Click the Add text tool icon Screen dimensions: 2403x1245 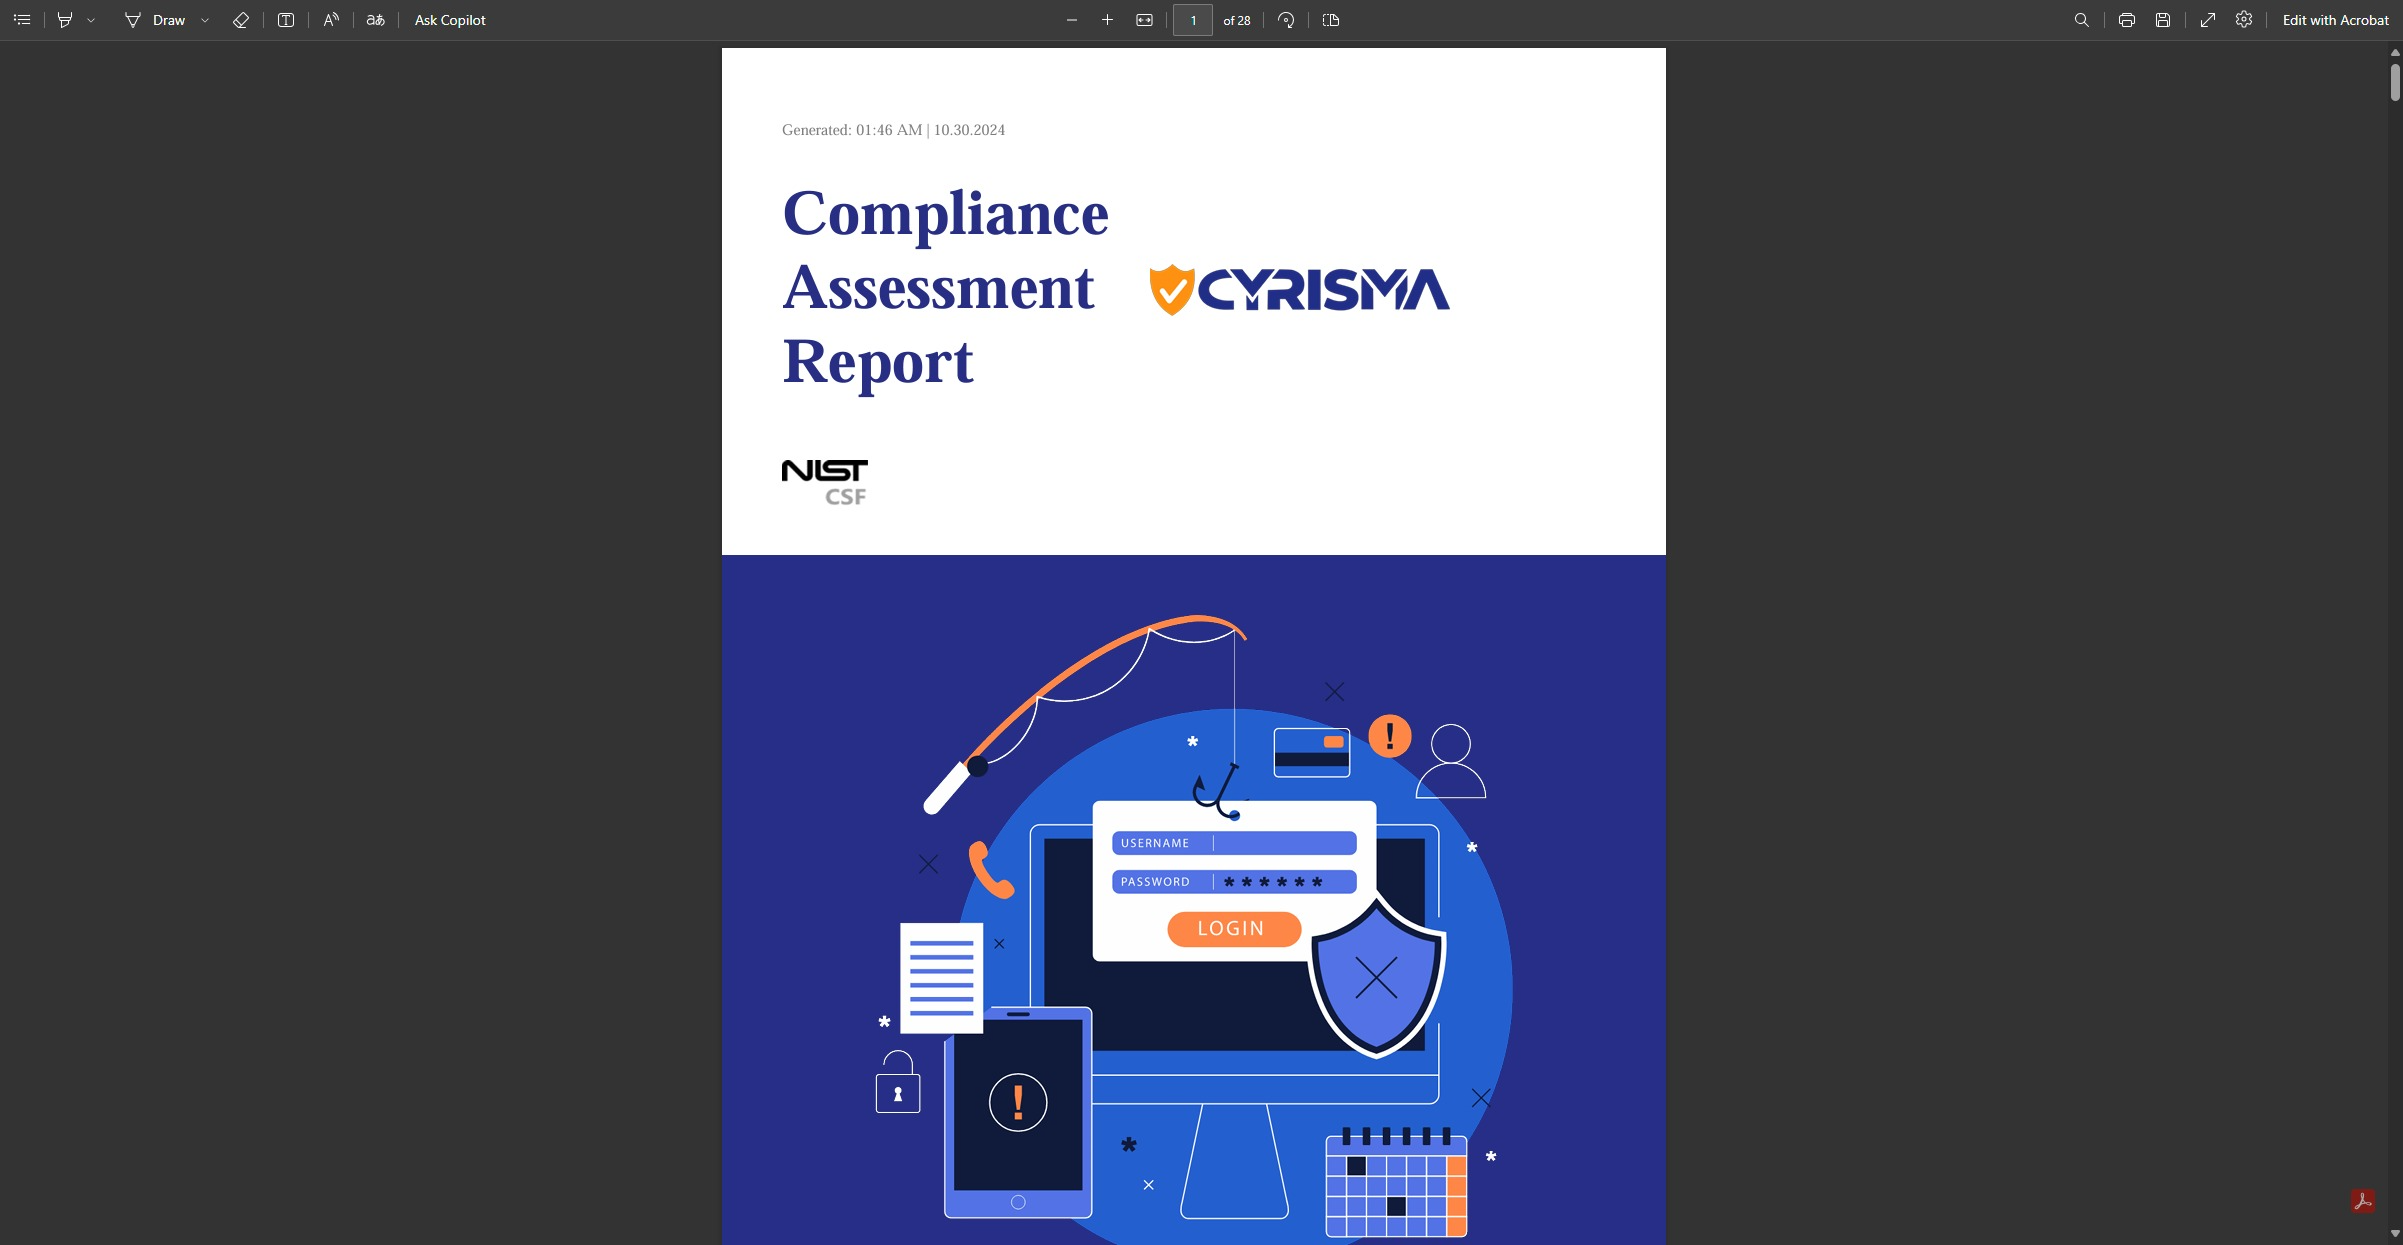click(x=286, y=20)
